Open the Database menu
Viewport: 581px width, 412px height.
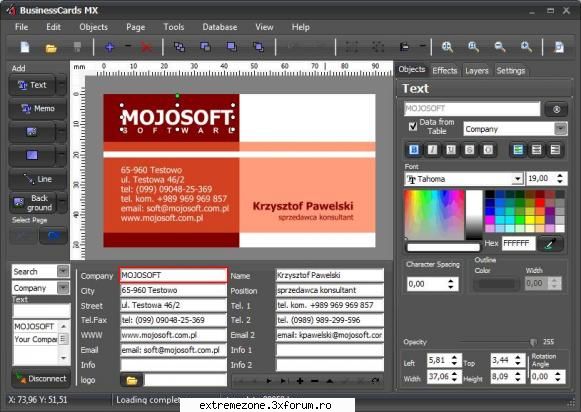[x=220, y=27]
